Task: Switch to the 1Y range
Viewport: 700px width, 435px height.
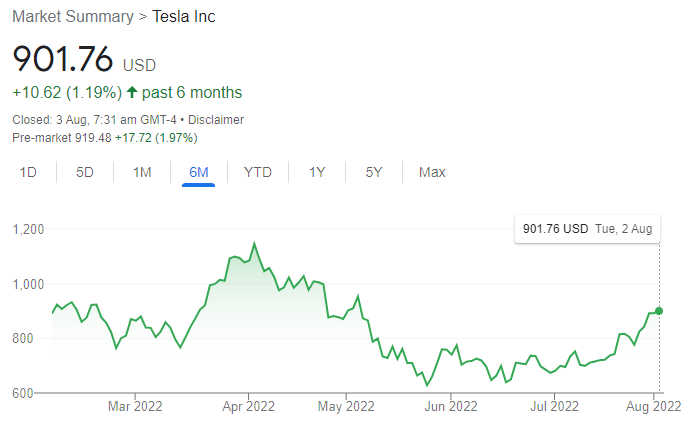Action: pos(317,172)
